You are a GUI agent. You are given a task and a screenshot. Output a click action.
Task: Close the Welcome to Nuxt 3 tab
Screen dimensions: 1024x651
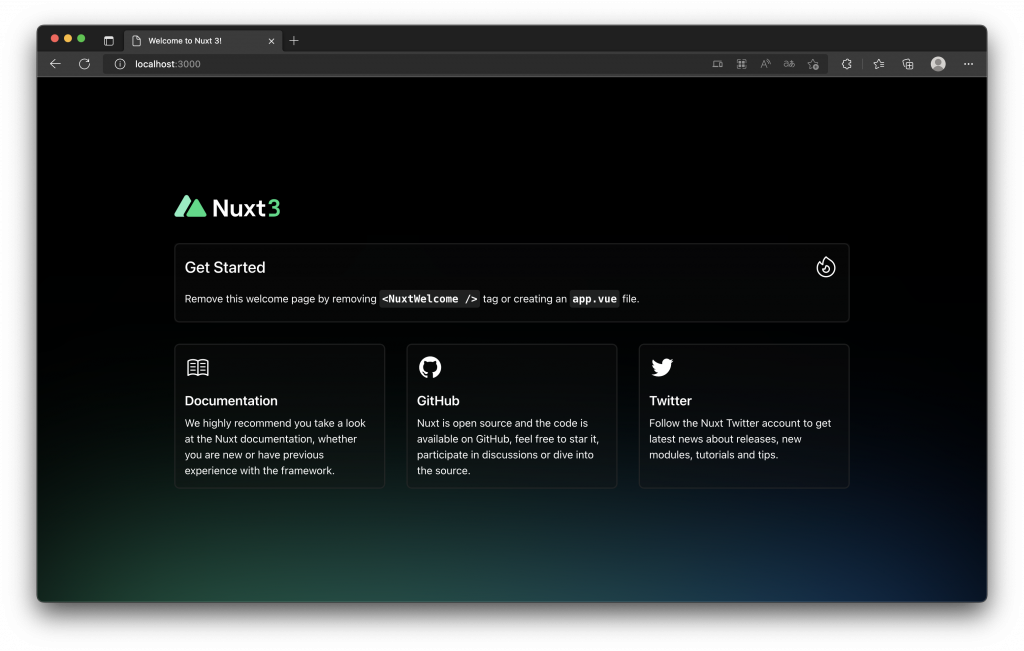click(272, 41)
